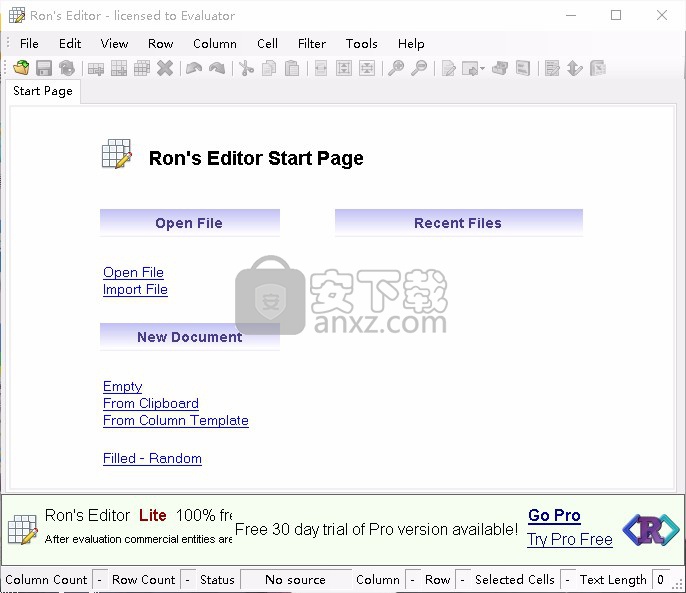Click the document panel icon after the stacked boxes
The image size is (686, 593).
[x=523, y=68]
